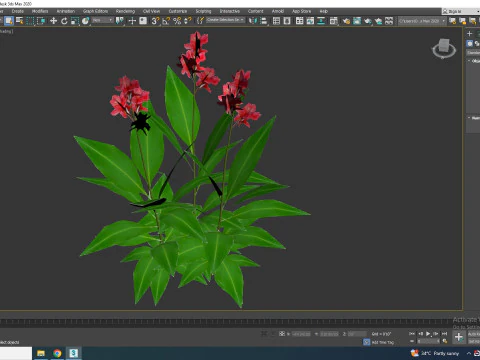The width and height of the screenshot is (480, 360).
Task: Open the Scripting menu
Action: click(x=203, y=11)
